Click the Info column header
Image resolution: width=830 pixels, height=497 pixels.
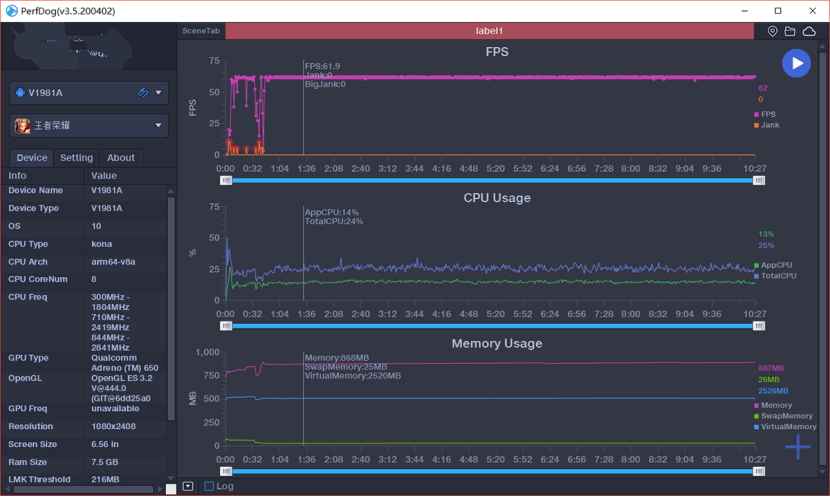pos(17,176)
